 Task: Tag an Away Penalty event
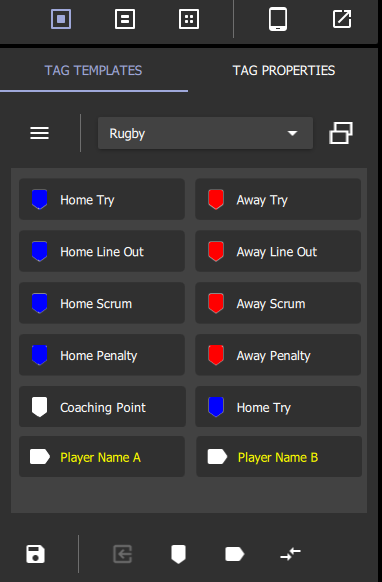tap(278, 355)
